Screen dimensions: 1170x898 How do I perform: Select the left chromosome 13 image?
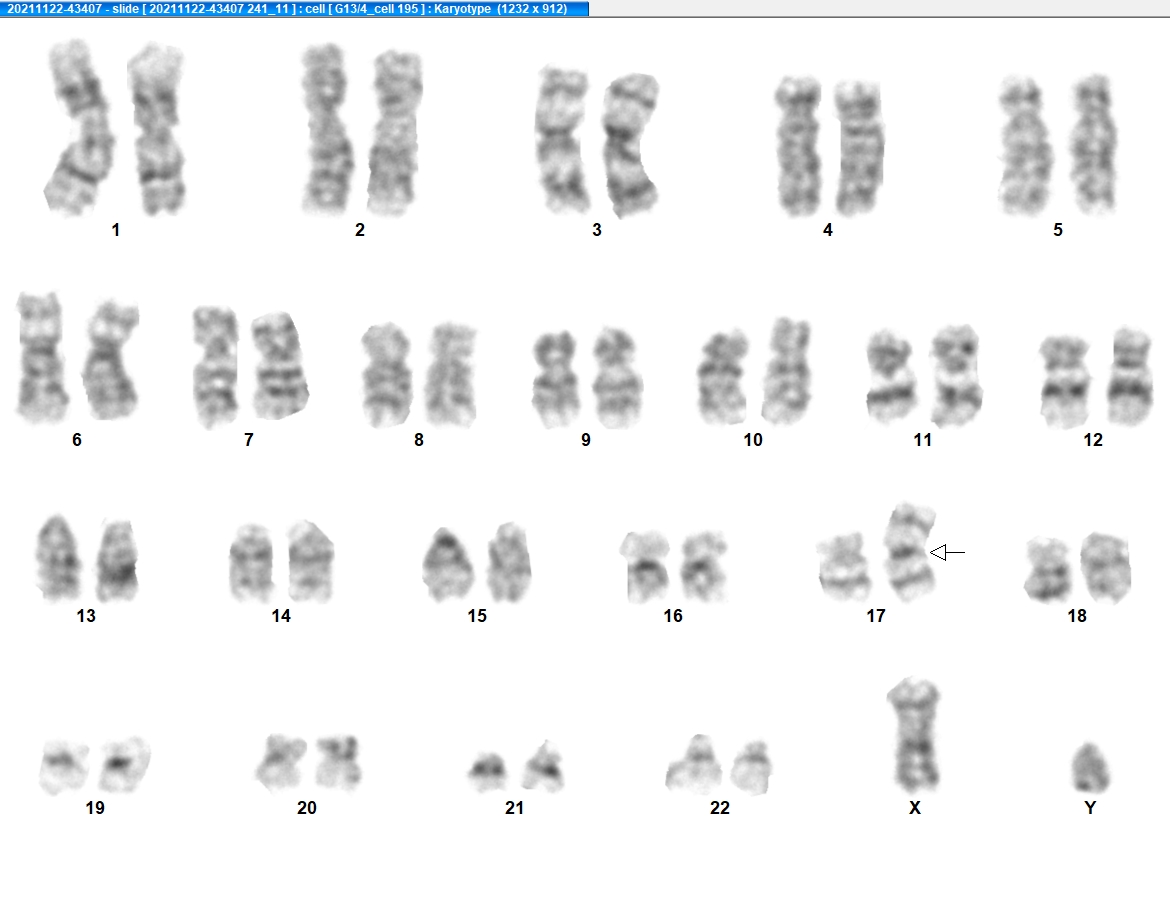coord(59,557)
